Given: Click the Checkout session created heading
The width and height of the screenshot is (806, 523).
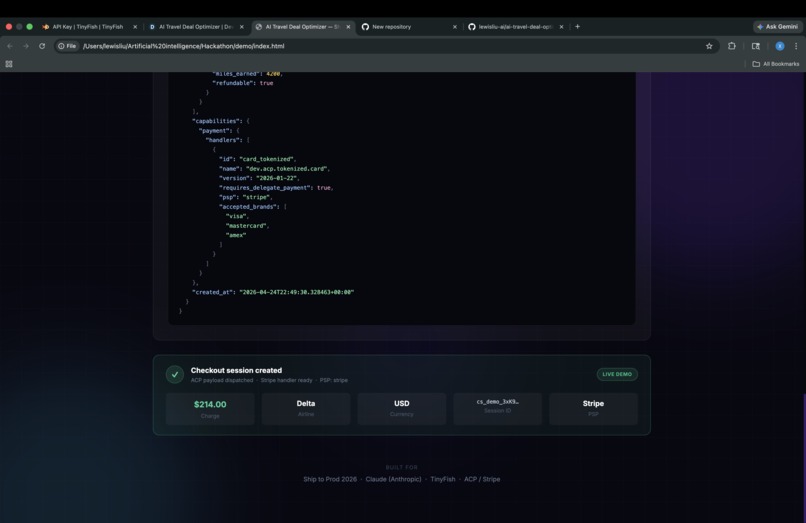Looking at the screenshot, I should tap(236, 370).
